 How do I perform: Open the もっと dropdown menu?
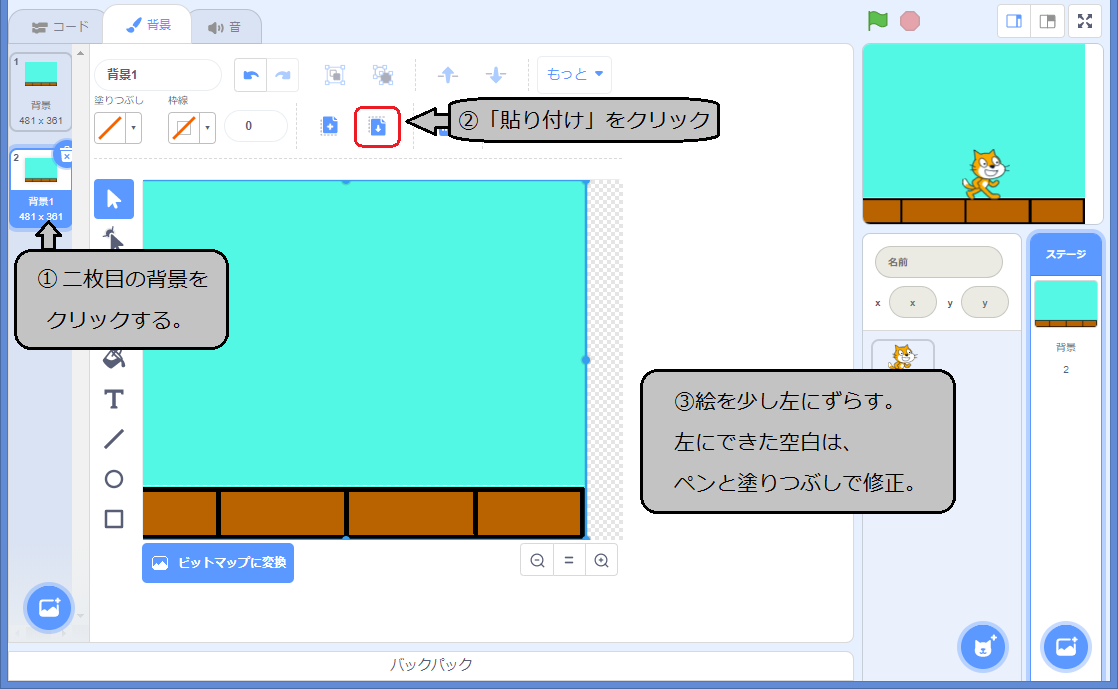click(x=574, y=74)
